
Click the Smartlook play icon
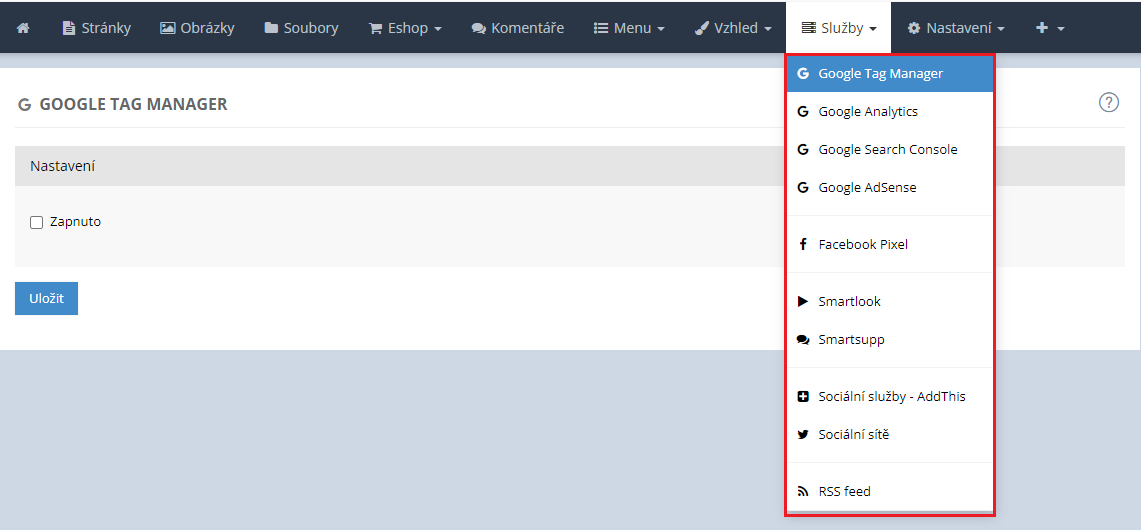[x=802, y=301]
